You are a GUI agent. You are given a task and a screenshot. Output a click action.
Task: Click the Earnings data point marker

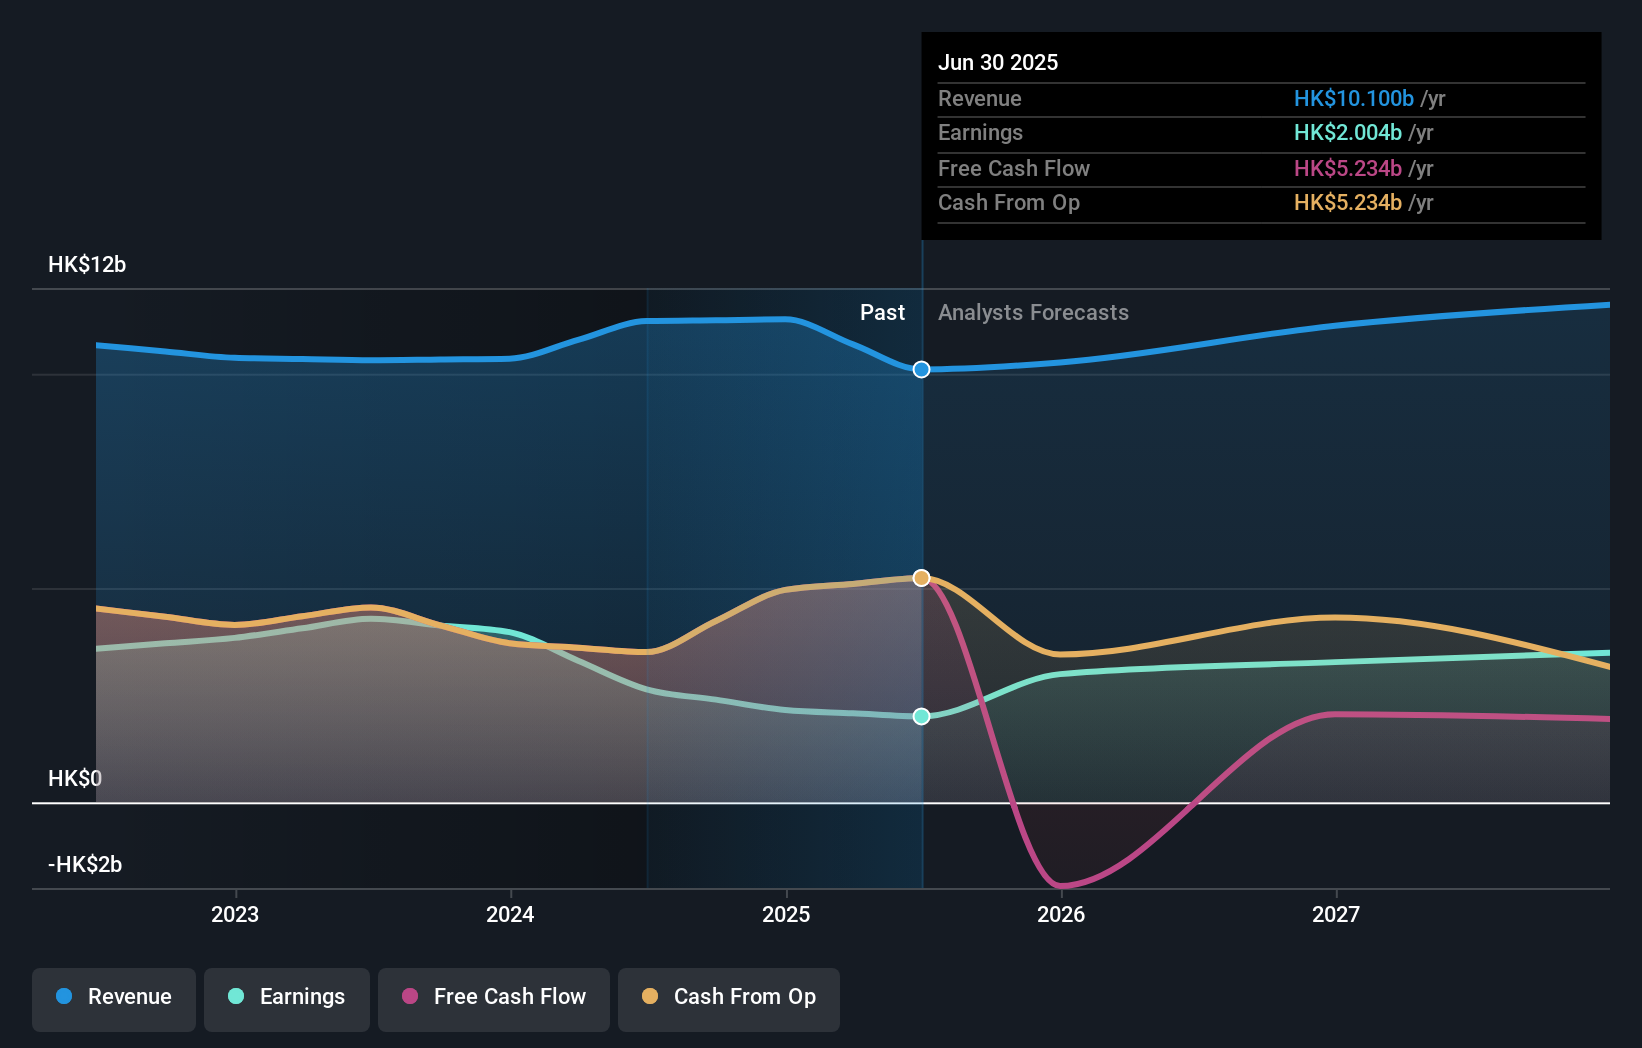pyautogui.click(x=922, y=716)
